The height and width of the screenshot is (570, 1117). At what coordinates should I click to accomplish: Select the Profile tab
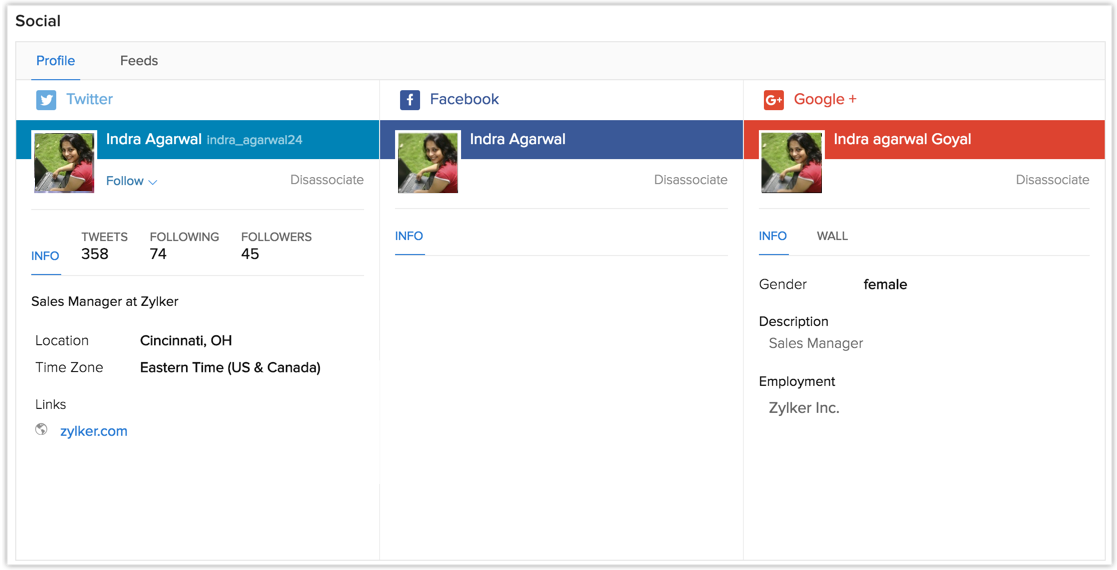(x=56, y=61)
